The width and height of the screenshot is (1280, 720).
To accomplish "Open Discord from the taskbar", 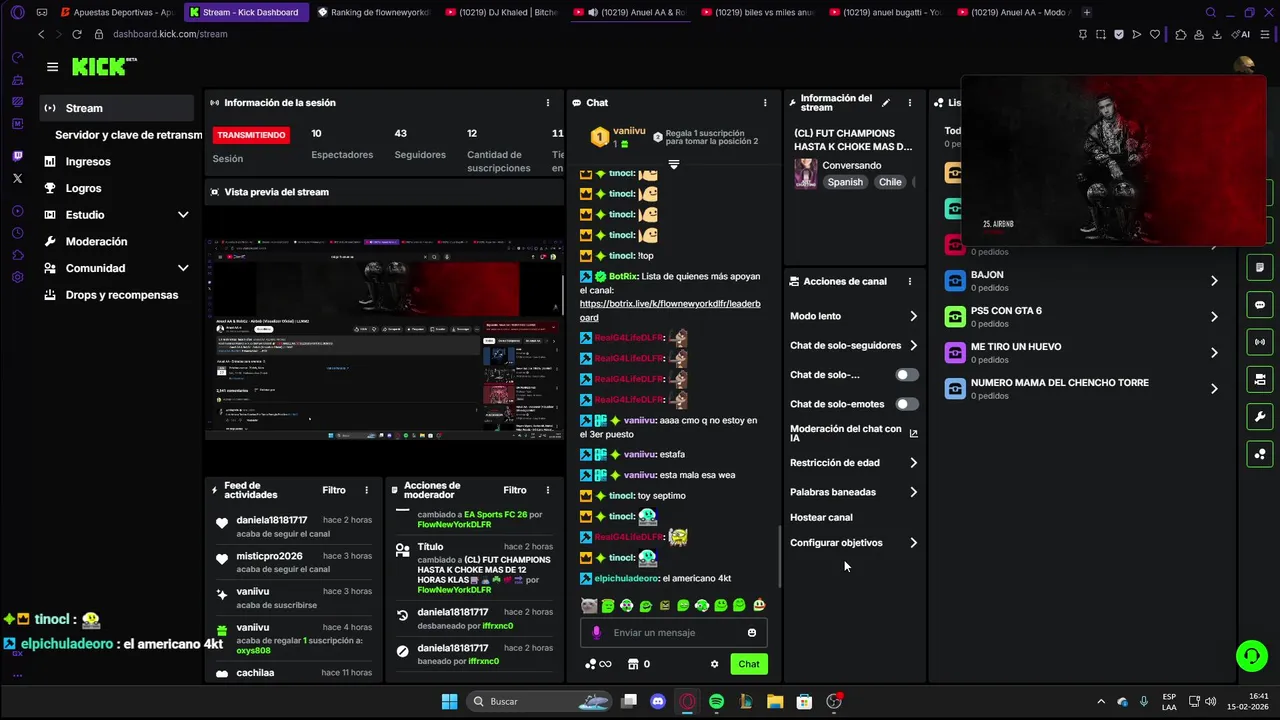I will click(657, 702).
